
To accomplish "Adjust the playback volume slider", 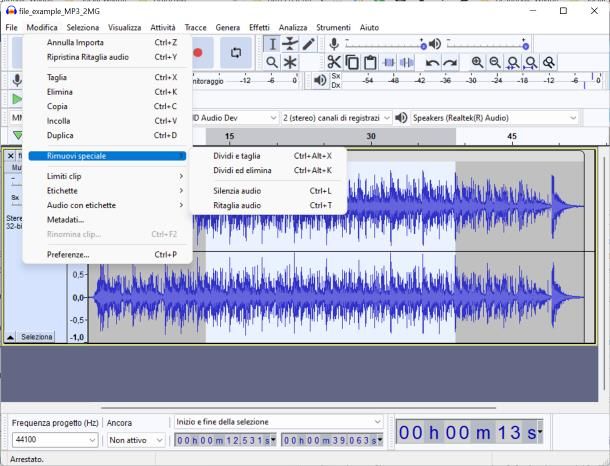I will click(487, 44).
